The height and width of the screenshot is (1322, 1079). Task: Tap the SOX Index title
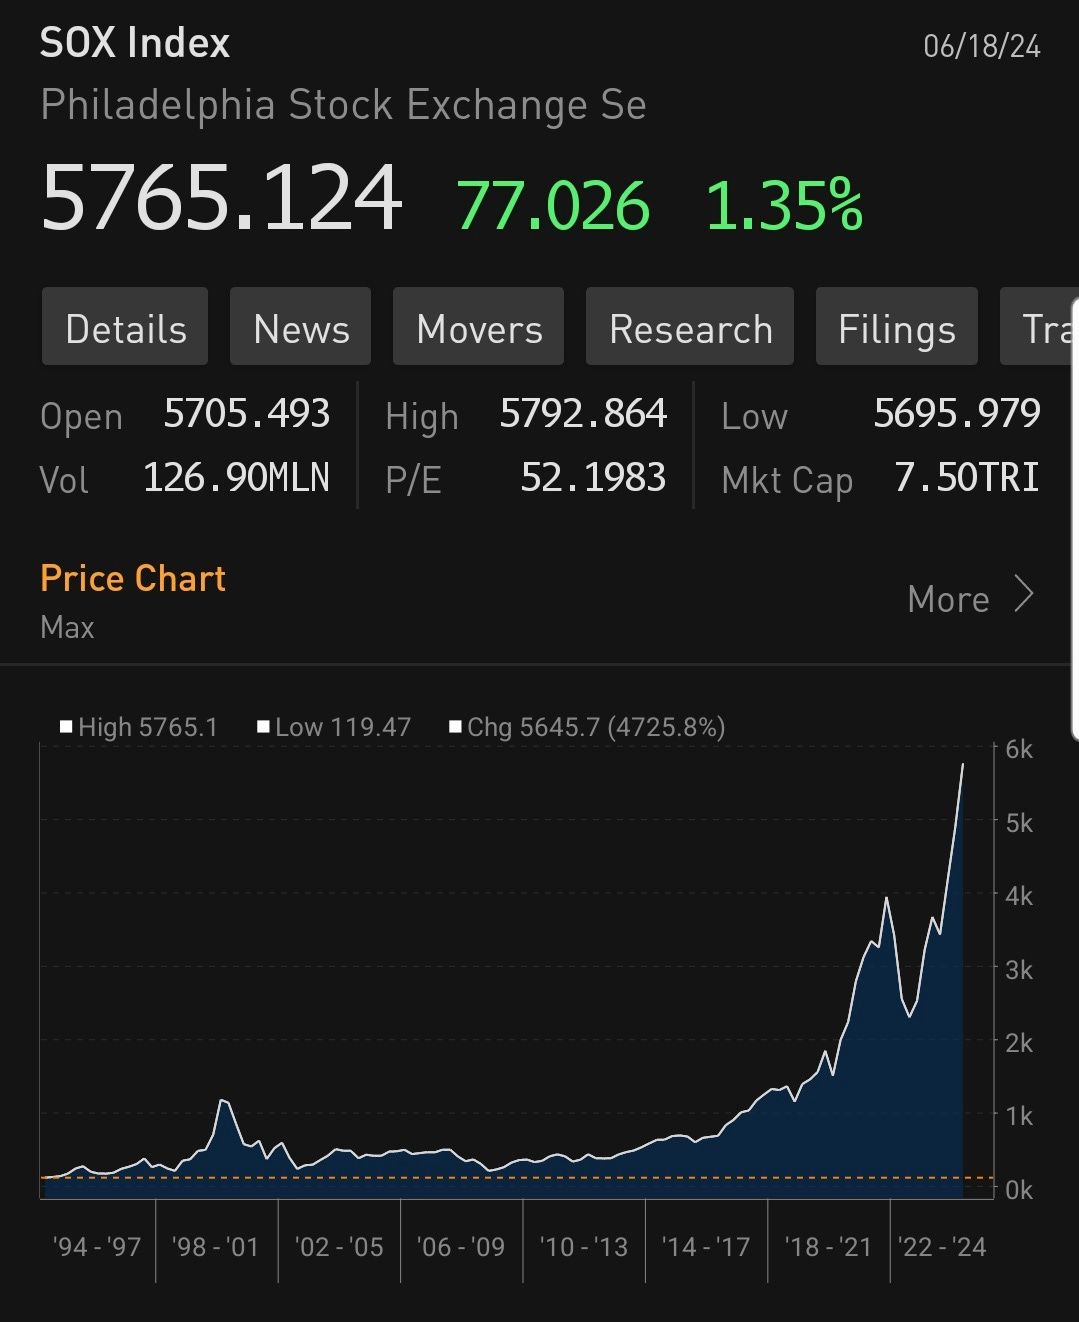pyautogui.click(x=135, y=43)
